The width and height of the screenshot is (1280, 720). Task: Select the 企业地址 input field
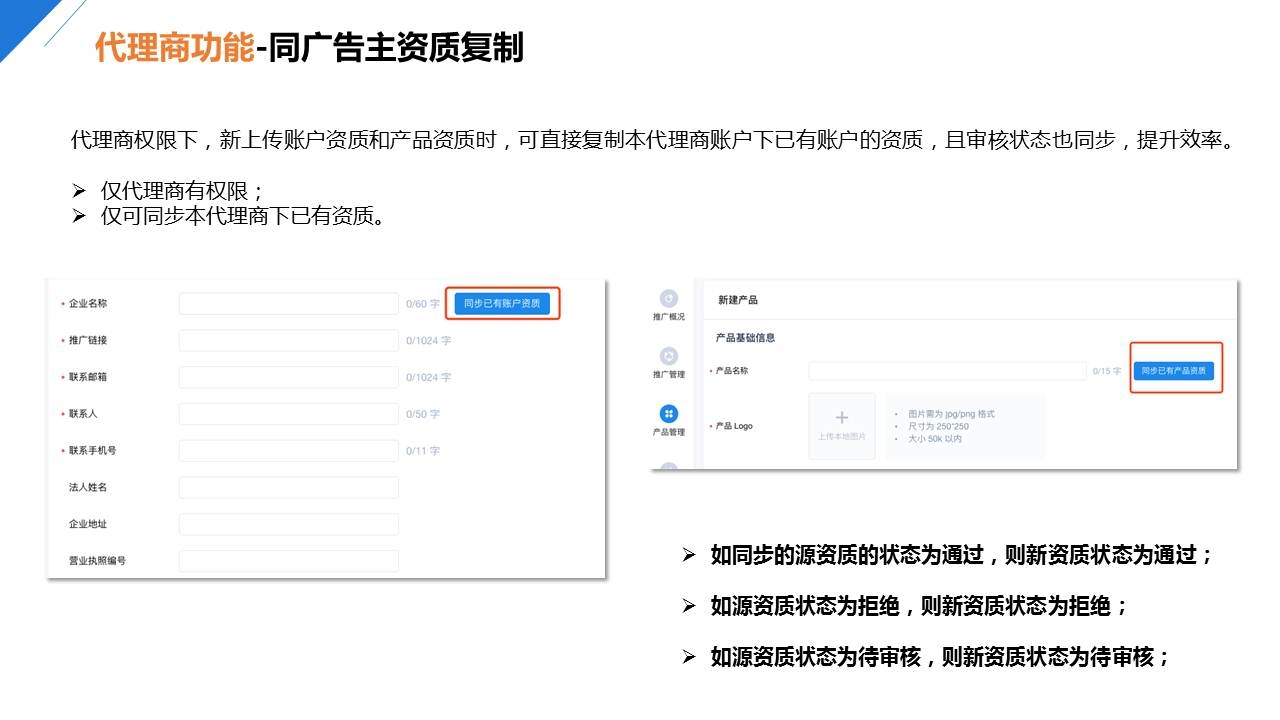pos(289,524)
